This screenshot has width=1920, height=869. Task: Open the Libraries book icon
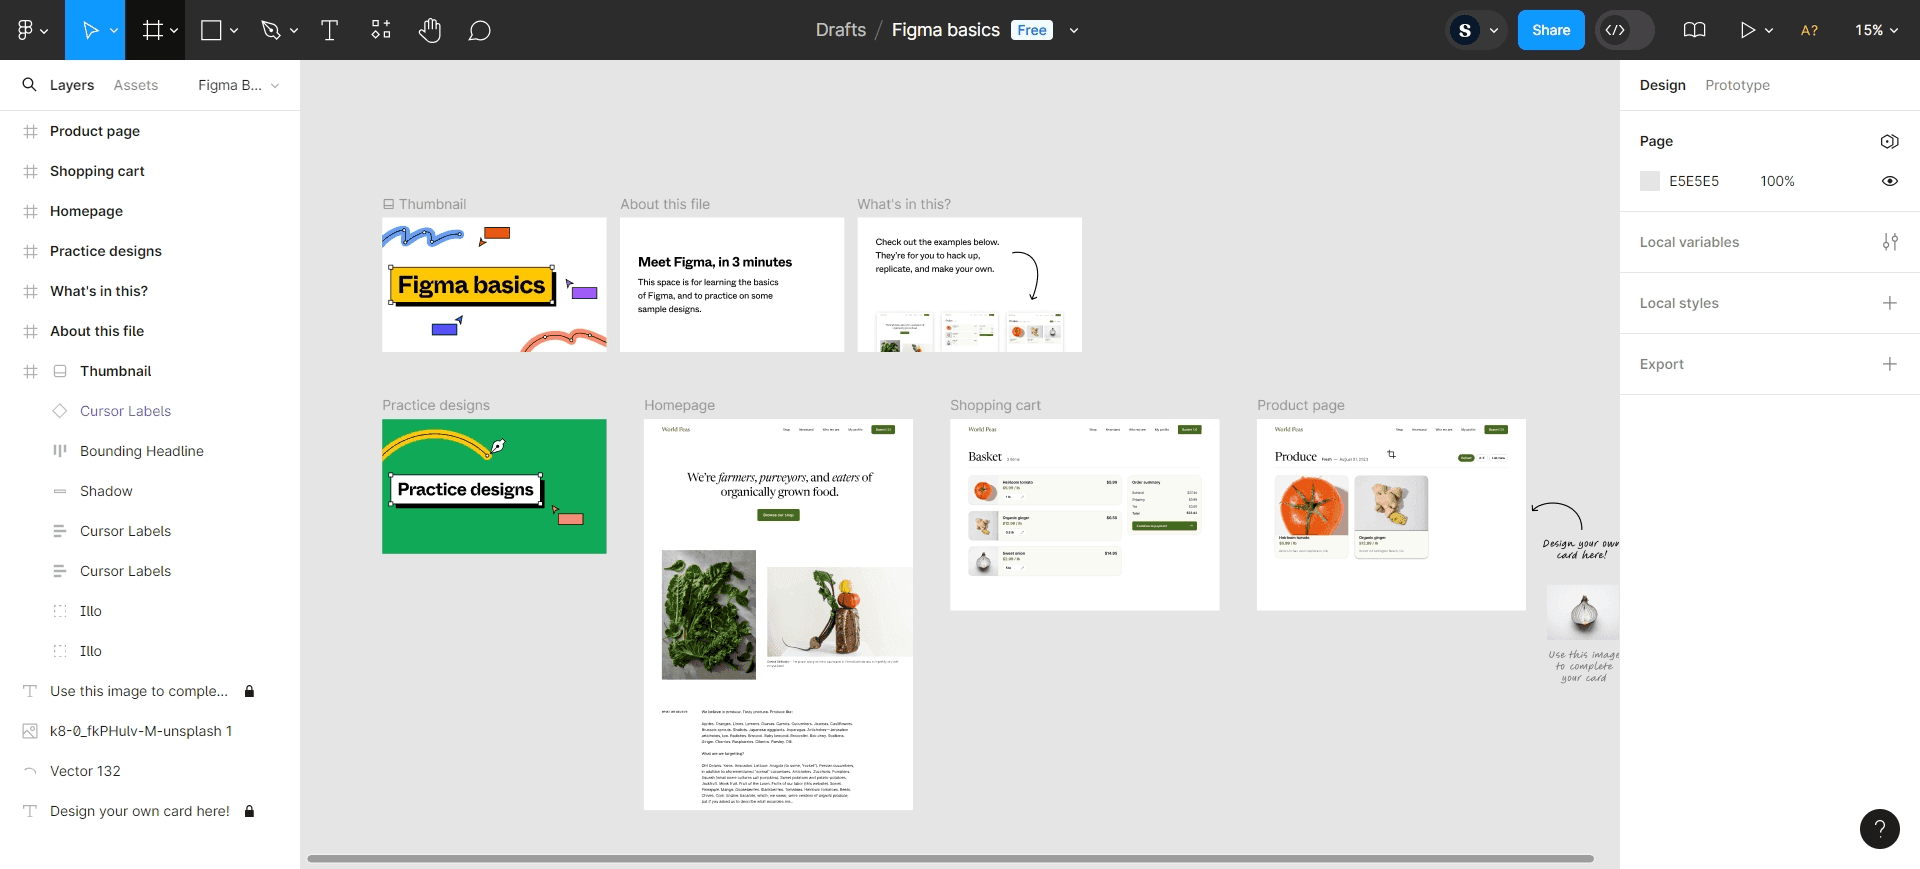pyautogui.click(x=1694, y=30)
